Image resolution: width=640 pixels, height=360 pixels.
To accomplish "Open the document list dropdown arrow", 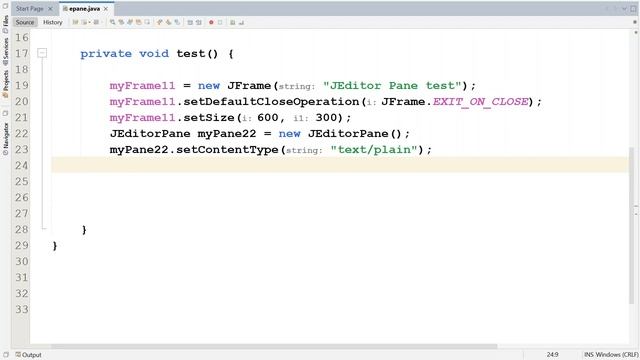I will pos(624,9).
